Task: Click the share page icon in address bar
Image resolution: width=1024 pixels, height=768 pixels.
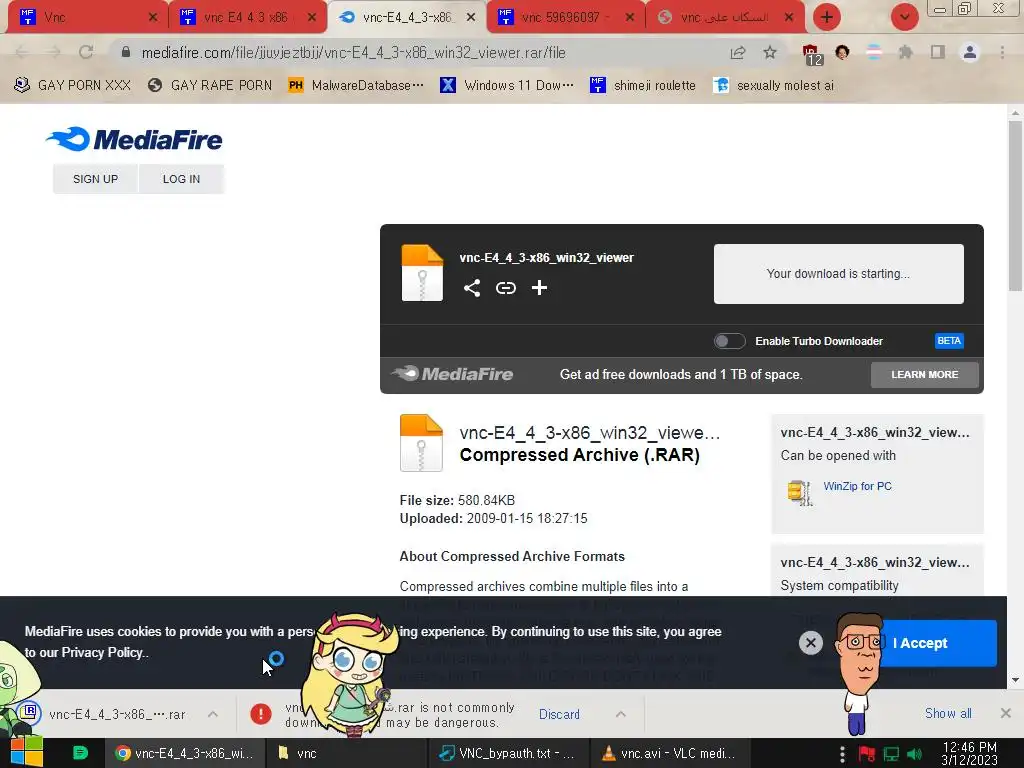Action: point(738,52)
